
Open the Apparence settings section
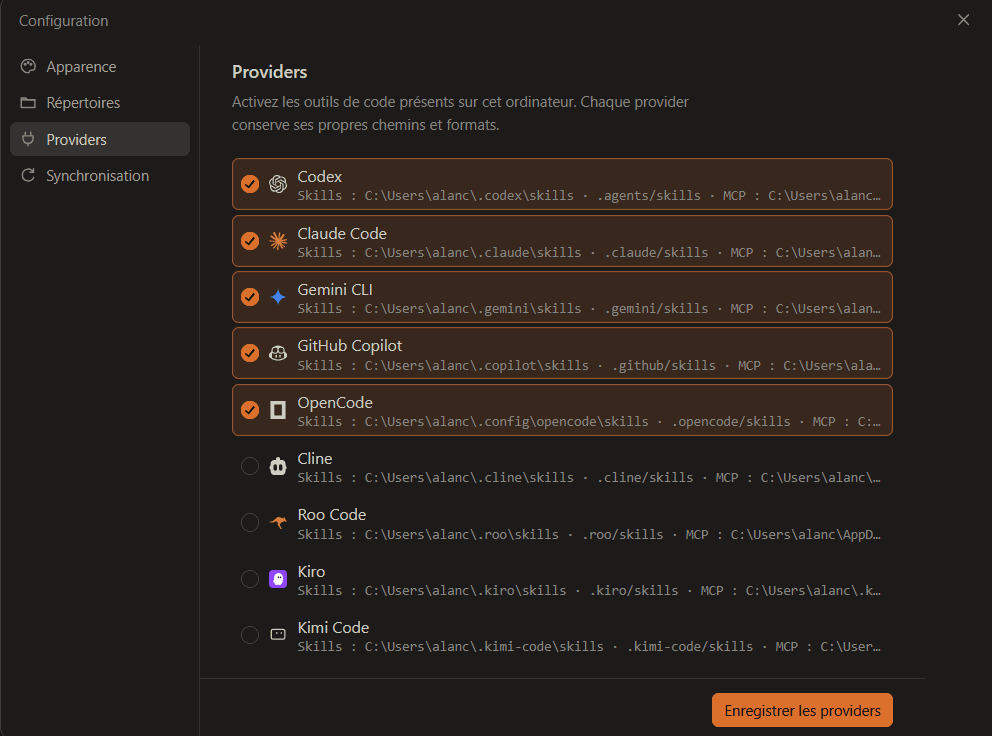pyautogui.click(x=100, y=66)
